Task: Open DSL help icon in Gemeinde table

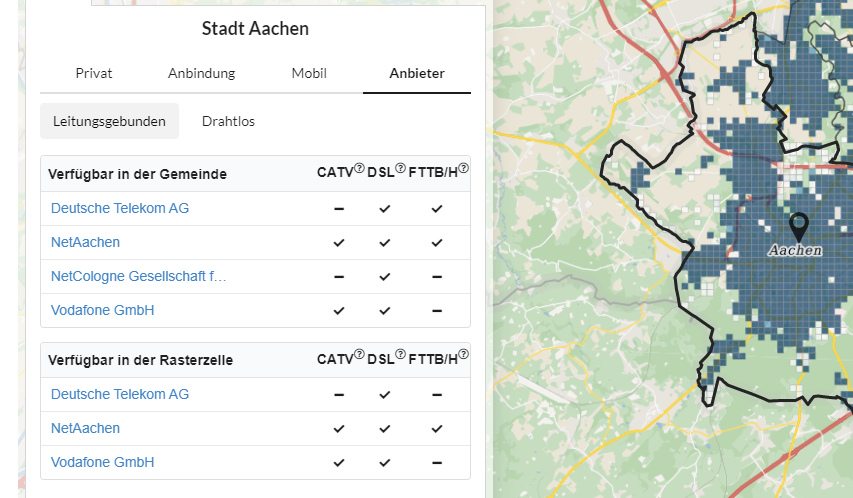Action: pyautogui.click(x=400, y=168)
